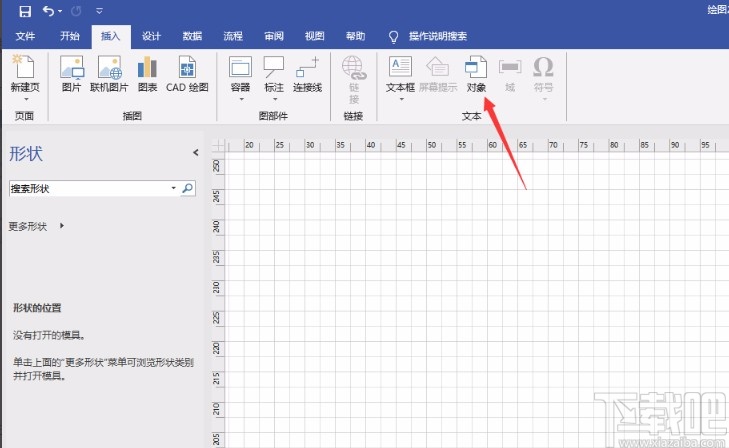Switch to the 设计 tab

pyautogui.click(x=151, y=36)
